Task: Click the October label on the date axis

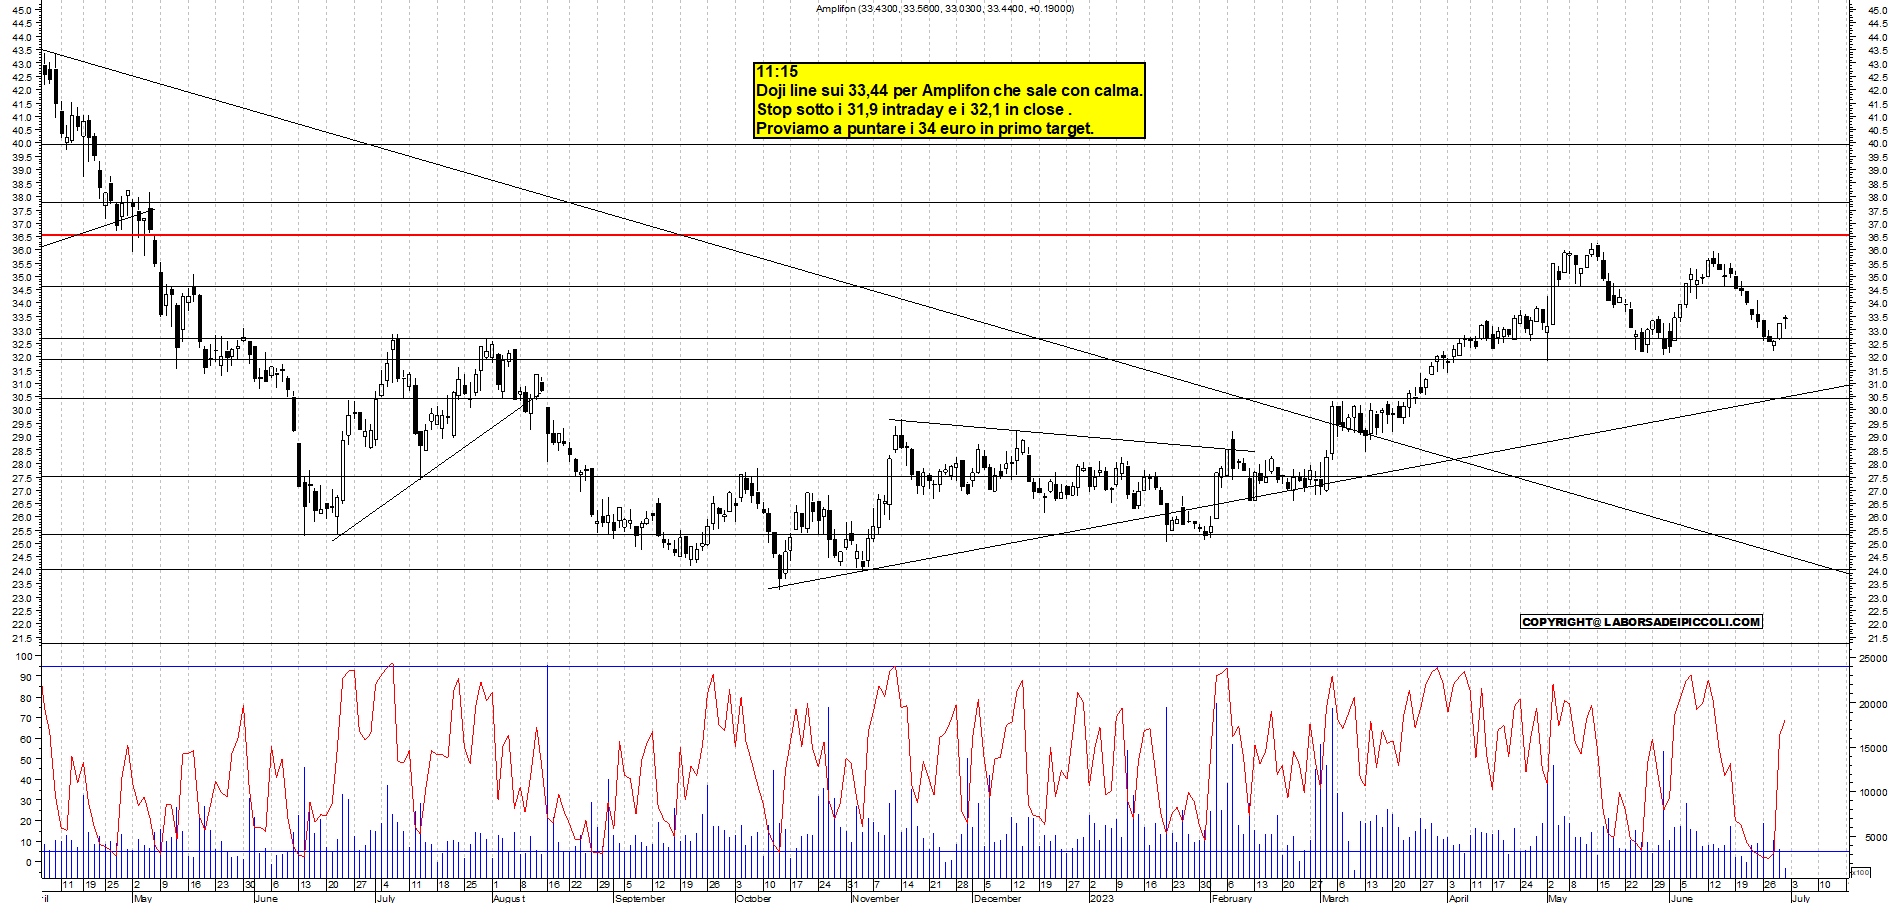Action: pos(753,898)
